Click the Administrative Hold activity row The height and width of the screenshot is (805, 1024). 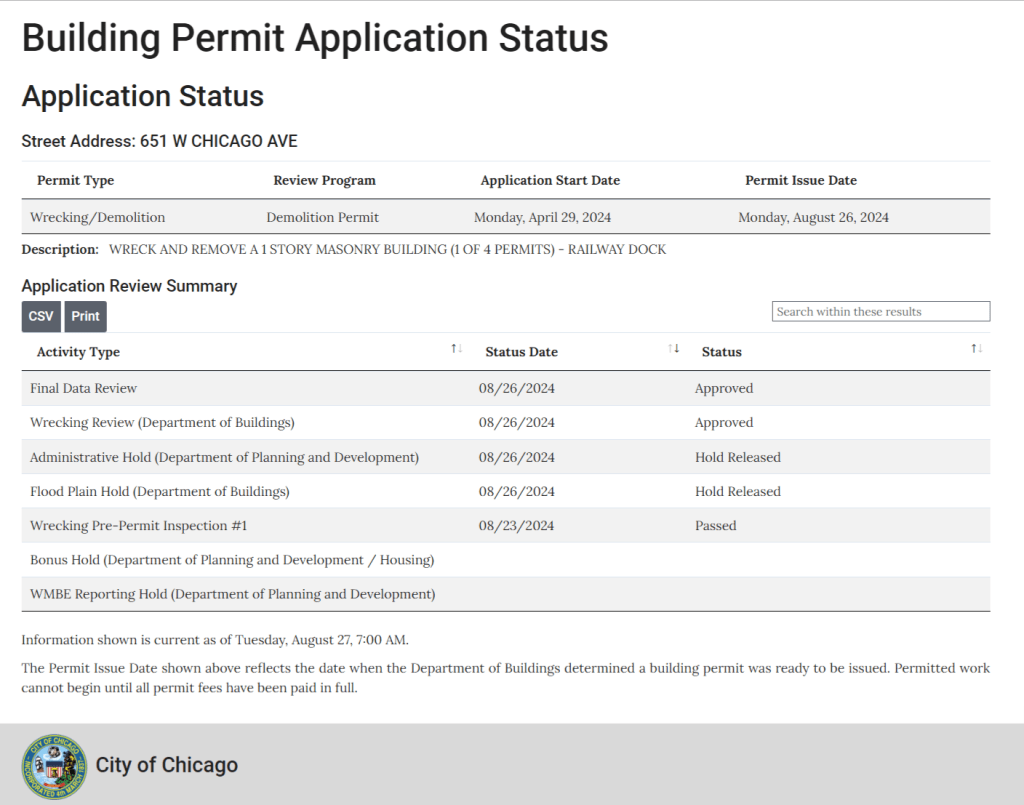pyautogui.click(x=224, y=457)
